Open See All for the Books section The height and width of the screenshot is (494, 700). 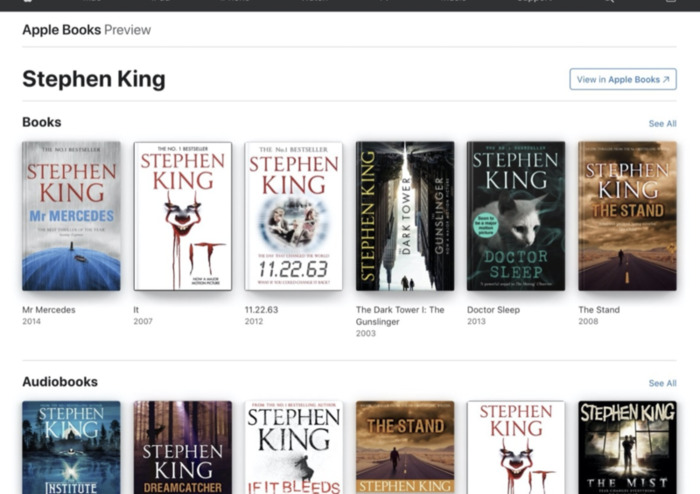tap(662, 124)
